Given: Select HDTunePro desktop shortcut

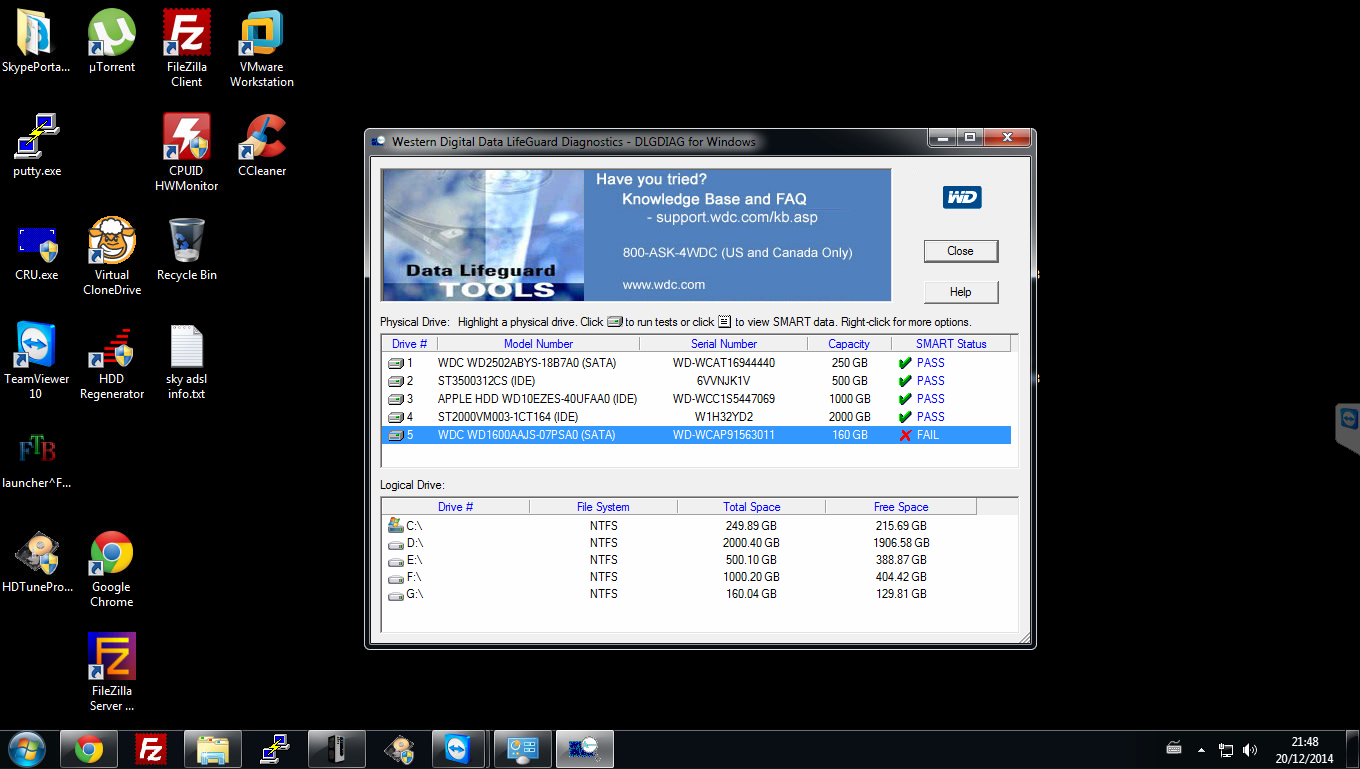Looking at the screenshot, I should coord(37,561).
